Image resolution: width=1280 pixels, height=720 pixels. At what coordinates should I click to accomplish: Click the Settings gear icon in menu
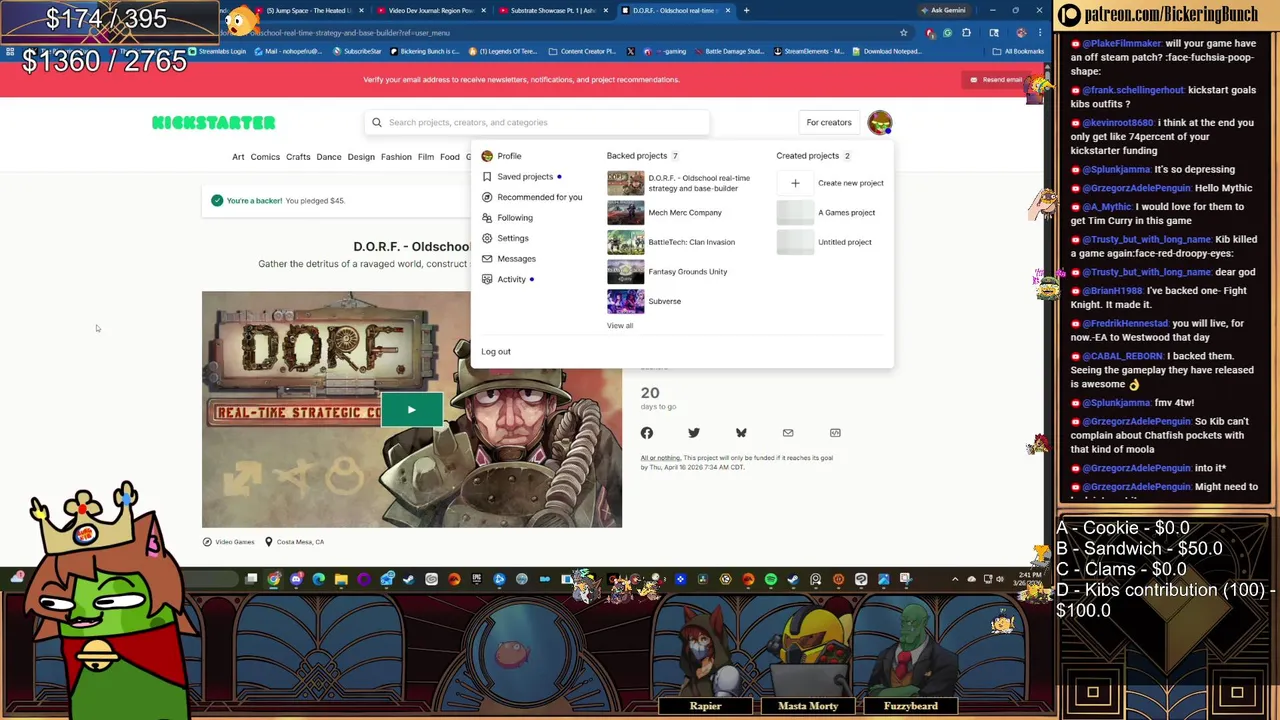click(x=487, y=238)
